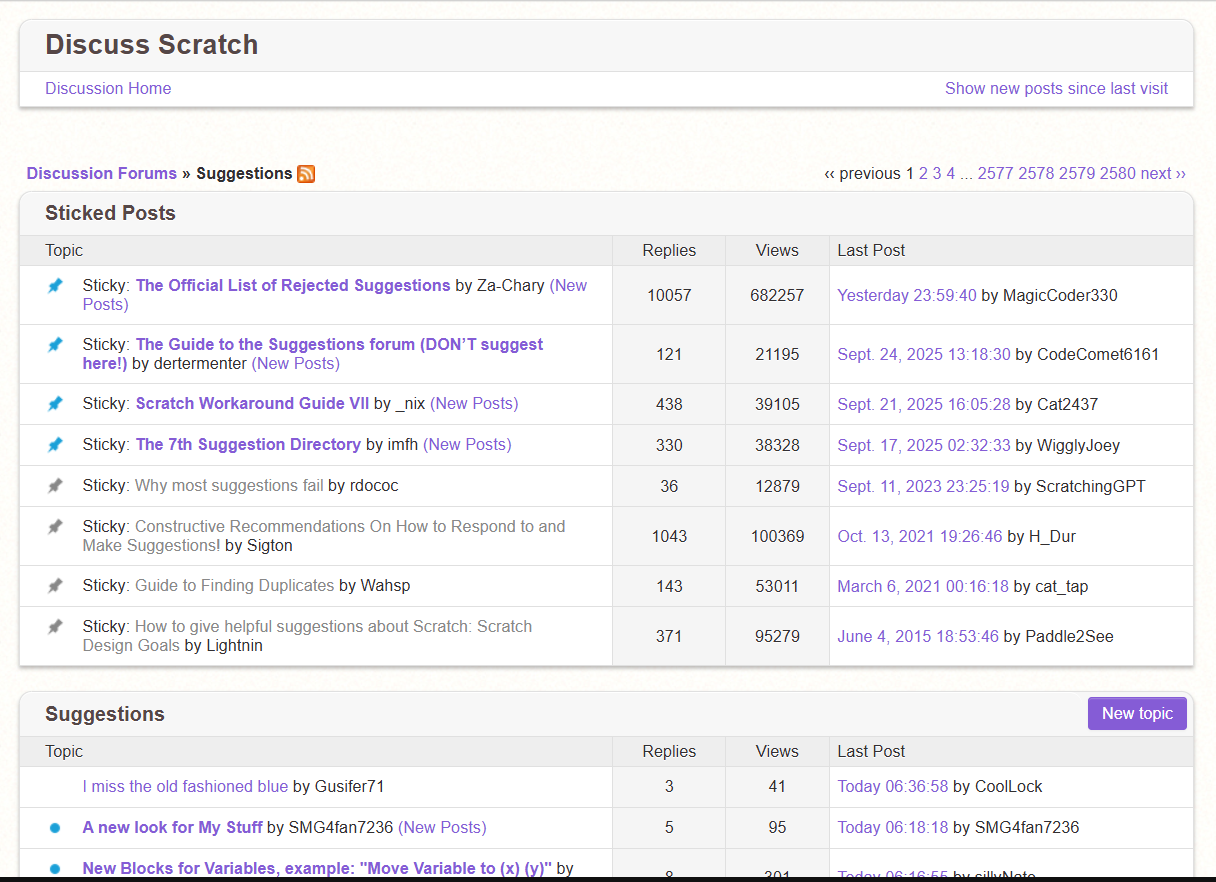Open last post Oct. 13, 2021 19:26:46
This screenshot has width=1216, height=882.
920,536
